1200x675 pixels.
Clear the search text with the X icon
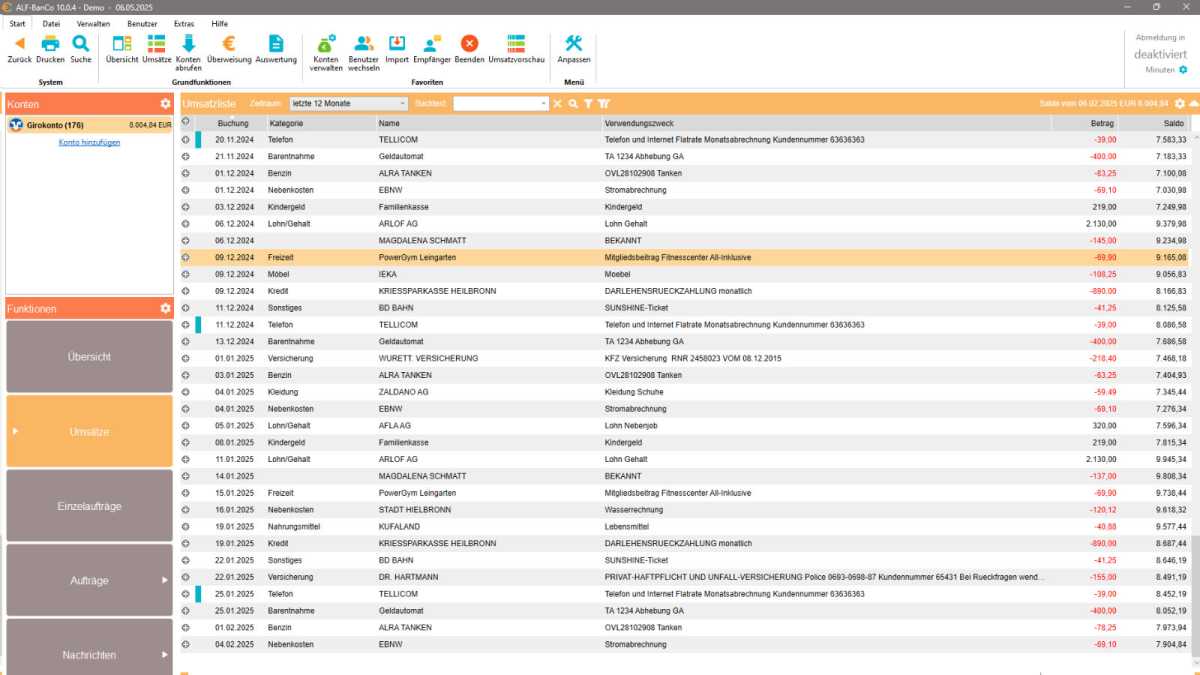[558, 103]
